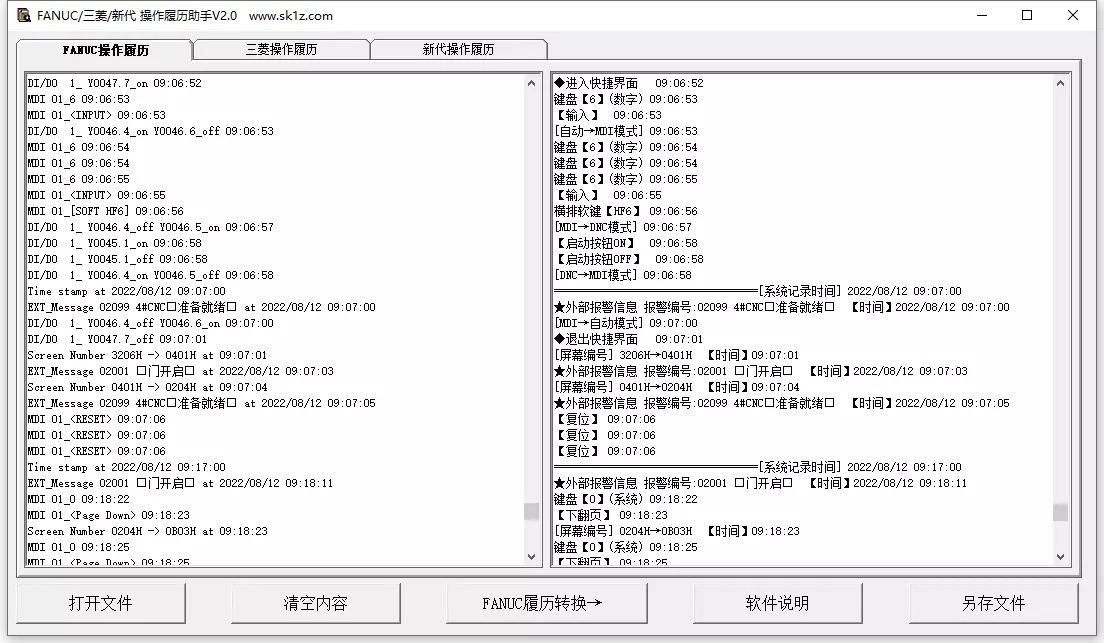
Task: Maximize the application window
Action: pyautogui.click(x=1027, y=15)
